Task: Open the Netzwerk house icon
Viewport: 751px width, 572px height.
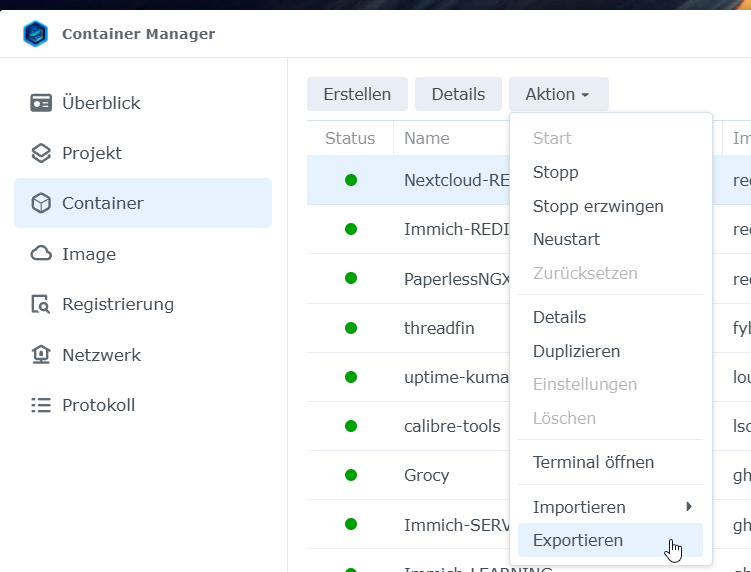Action: tap(40, 355)
